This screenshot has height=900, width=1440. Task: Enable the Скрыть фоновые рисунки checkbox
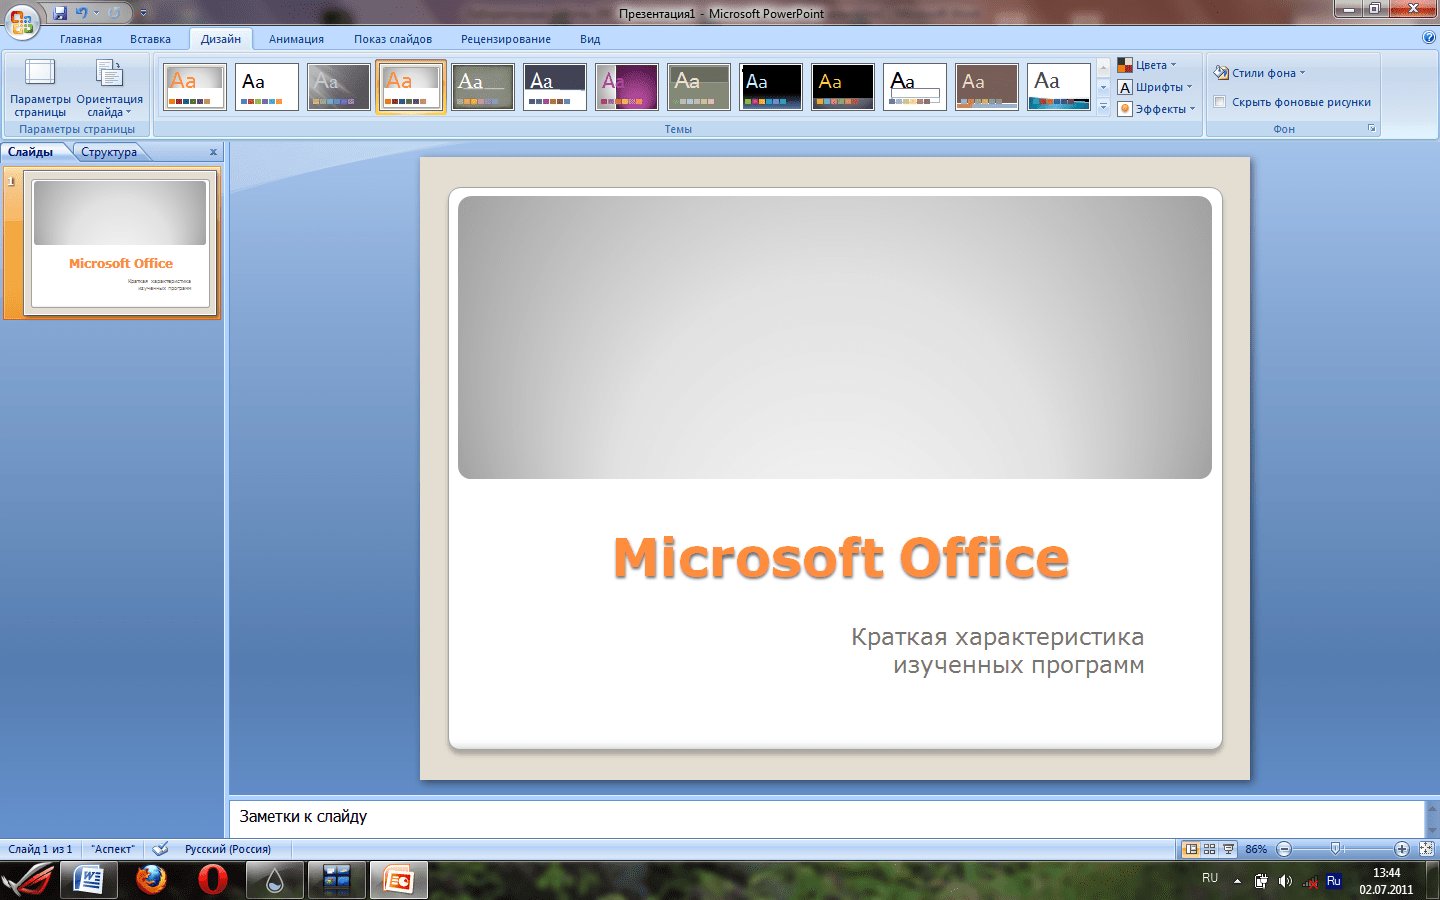pyautogui.click(x=1220, y=102)
